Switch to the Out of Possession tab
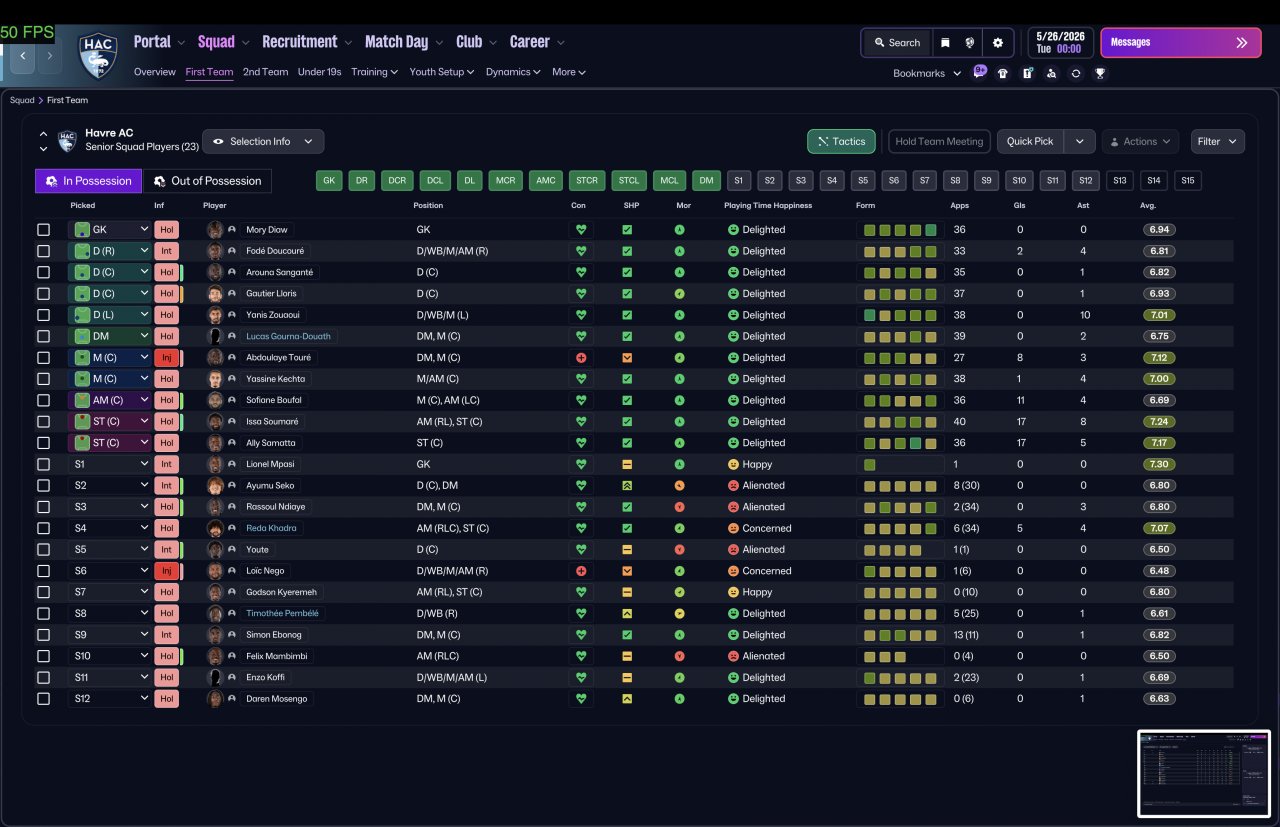The image size is (1280, 827). click(207, 181)
